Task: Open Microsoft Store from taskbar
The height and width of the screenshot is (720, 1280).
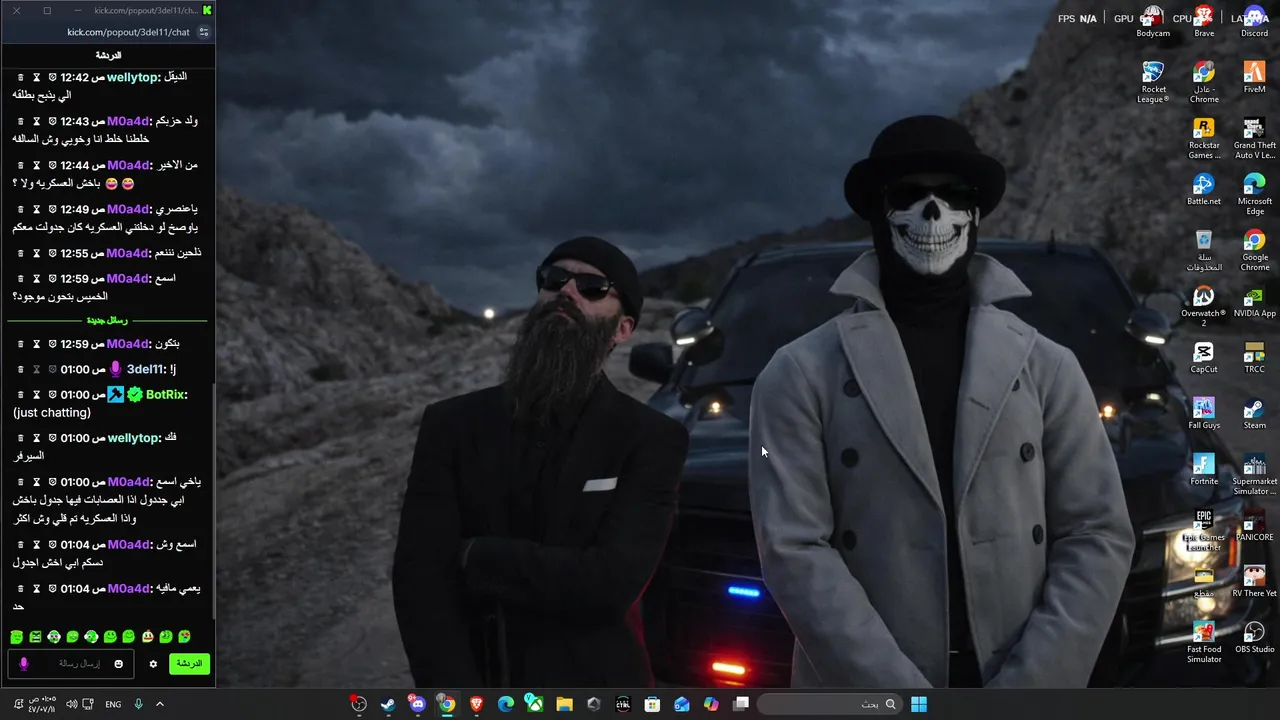Action: (652, 704)
